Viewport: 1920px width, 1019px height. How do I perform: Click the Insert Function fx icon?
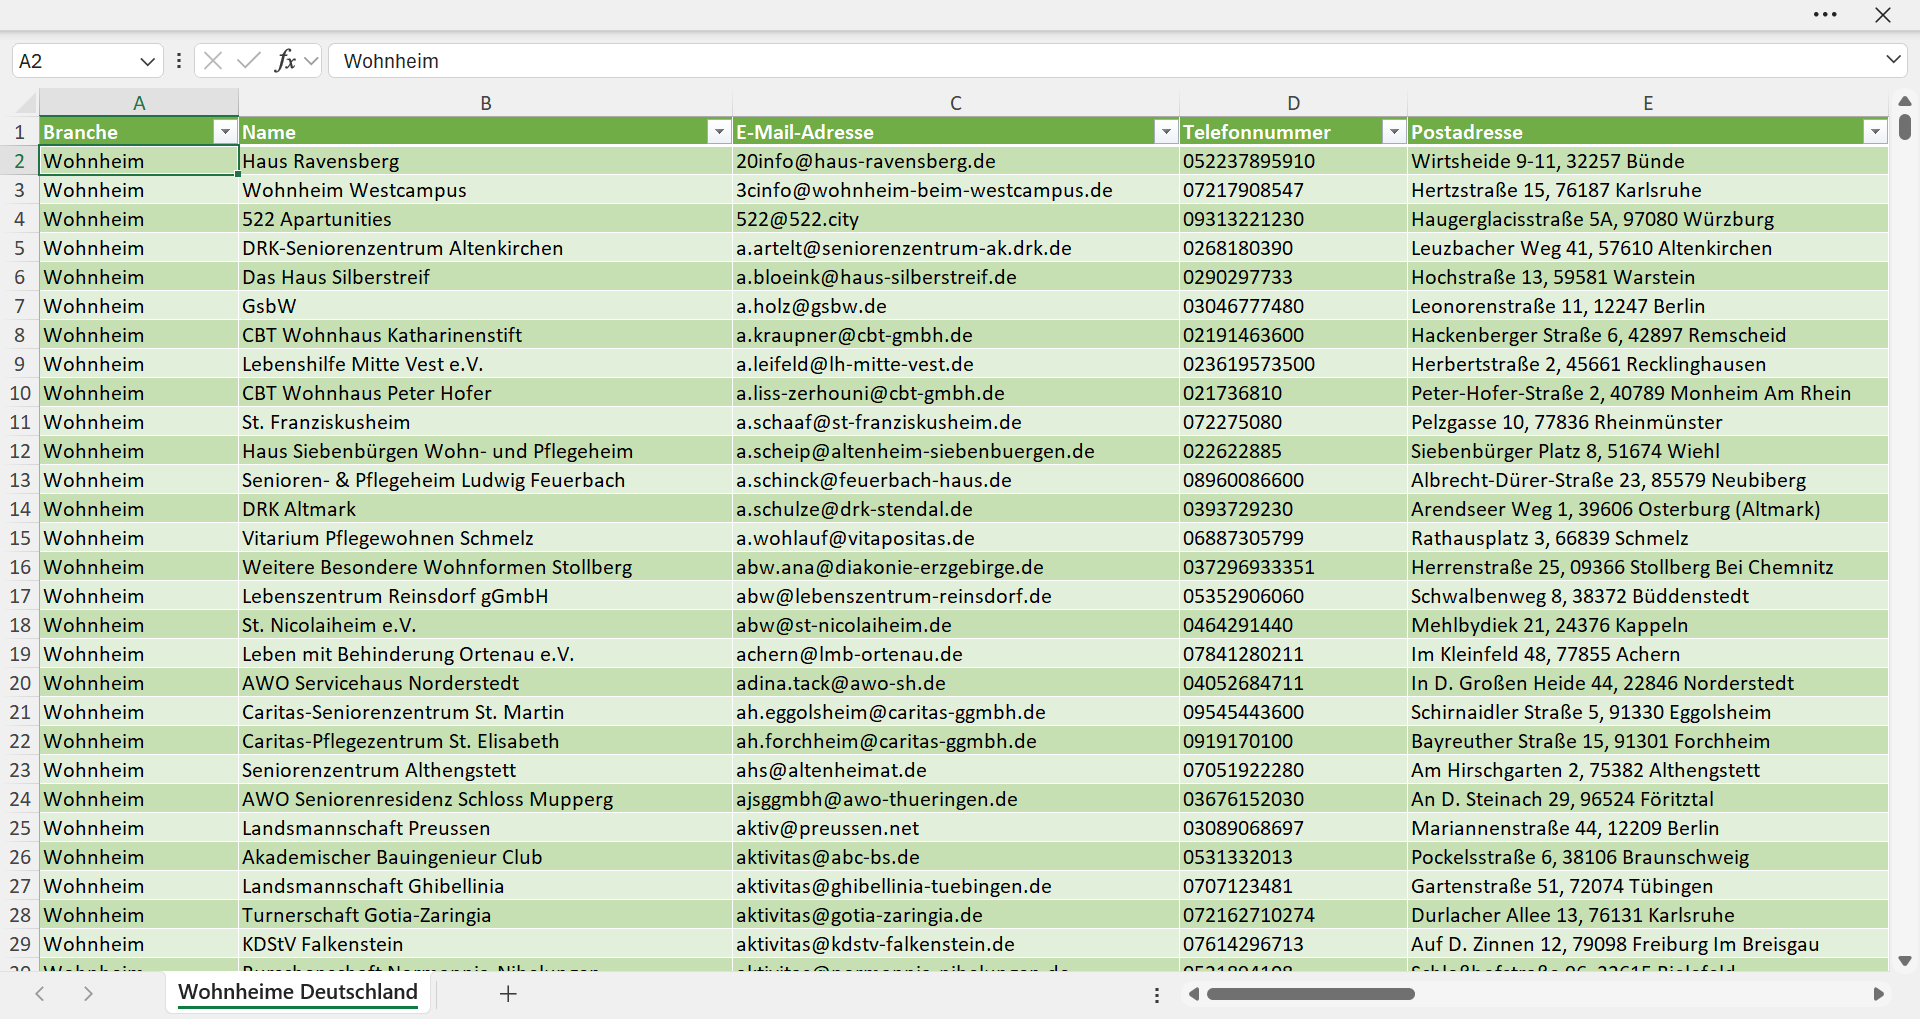coord(285,61)
